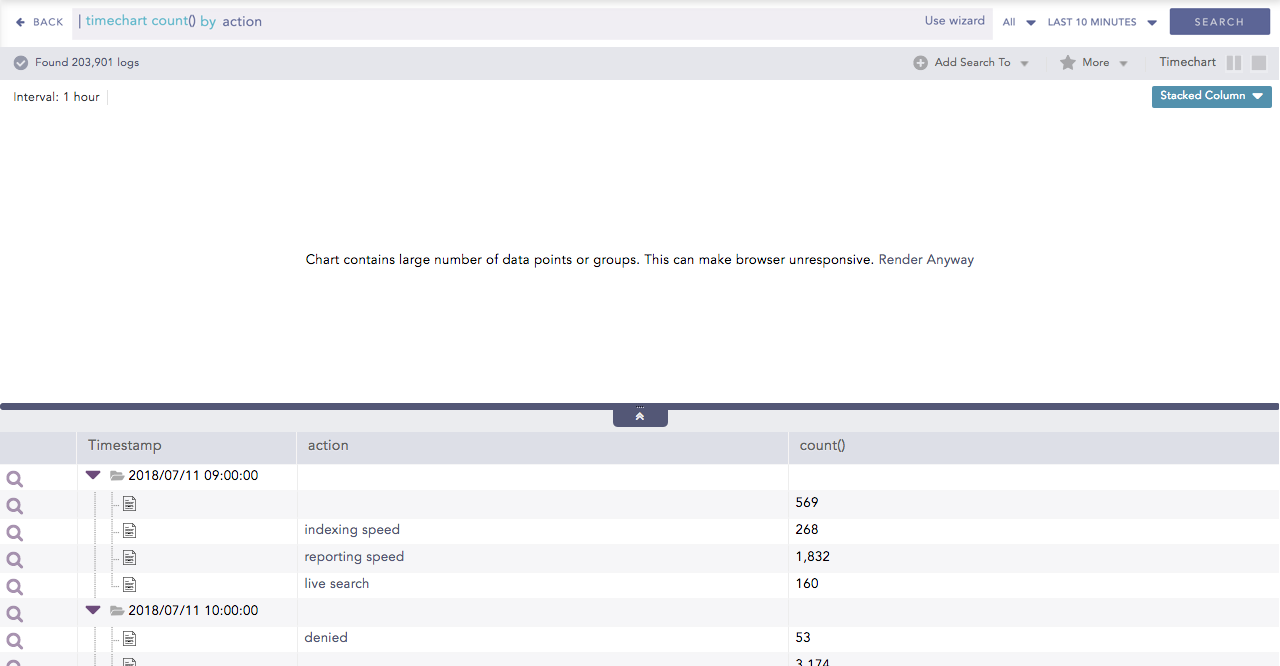Viewport: 1280px width, 666px height.
Task: Click the magnifier icon beside the 'indexing speed' row
Action: tap(15, 533)
